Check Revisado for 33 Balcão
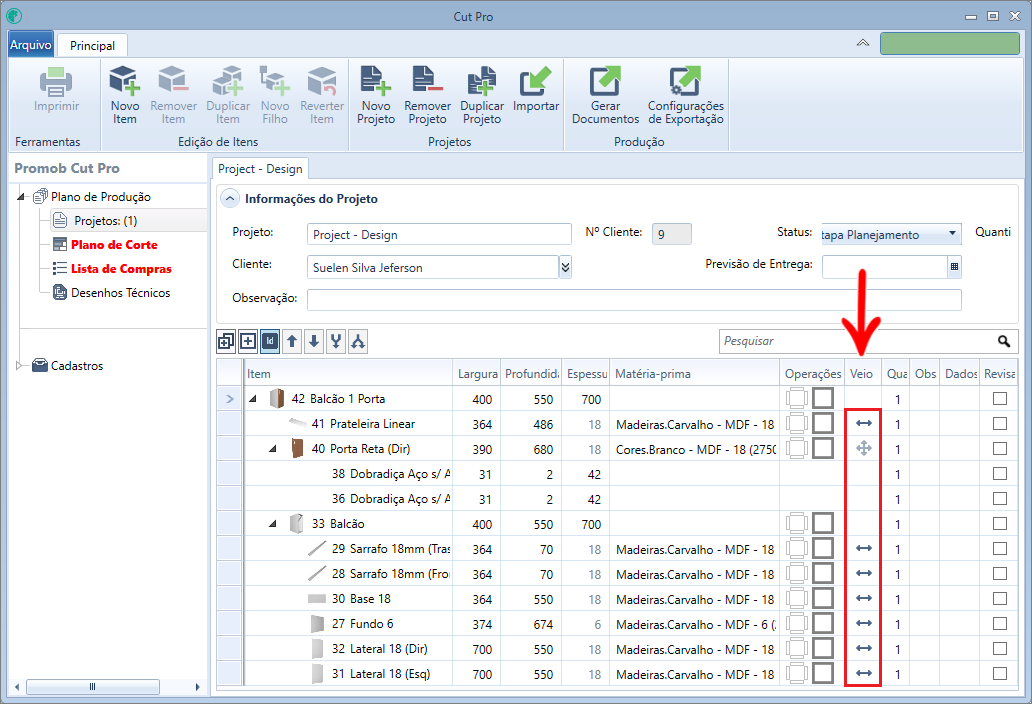 1000,524
